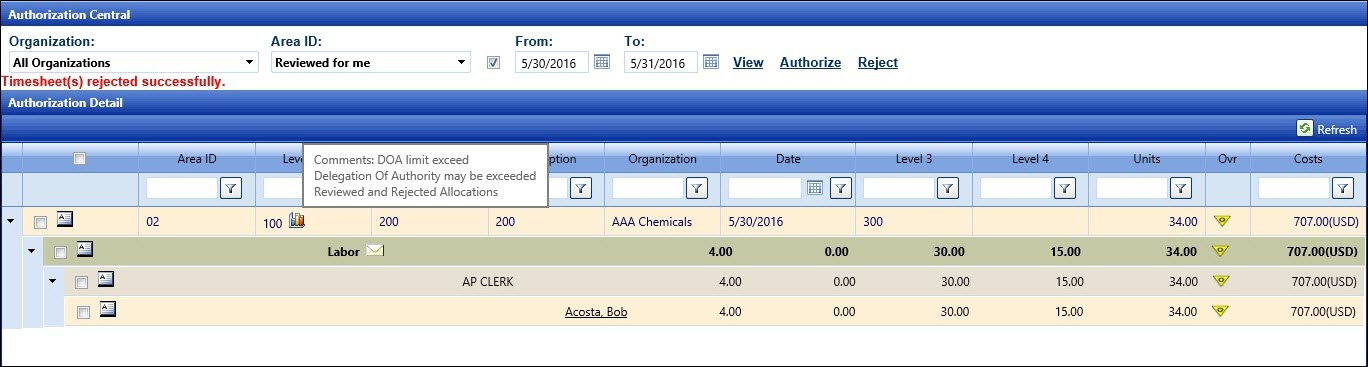1368x367 pixels.
Task: Click the Area ID column filter icon
Action: pyautogui.click(x=231, y=187)
